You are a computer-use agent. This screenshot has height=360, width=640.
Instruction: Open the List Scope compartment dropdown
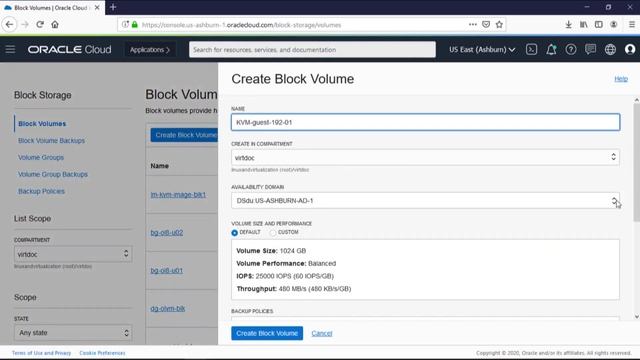point(73,254)
